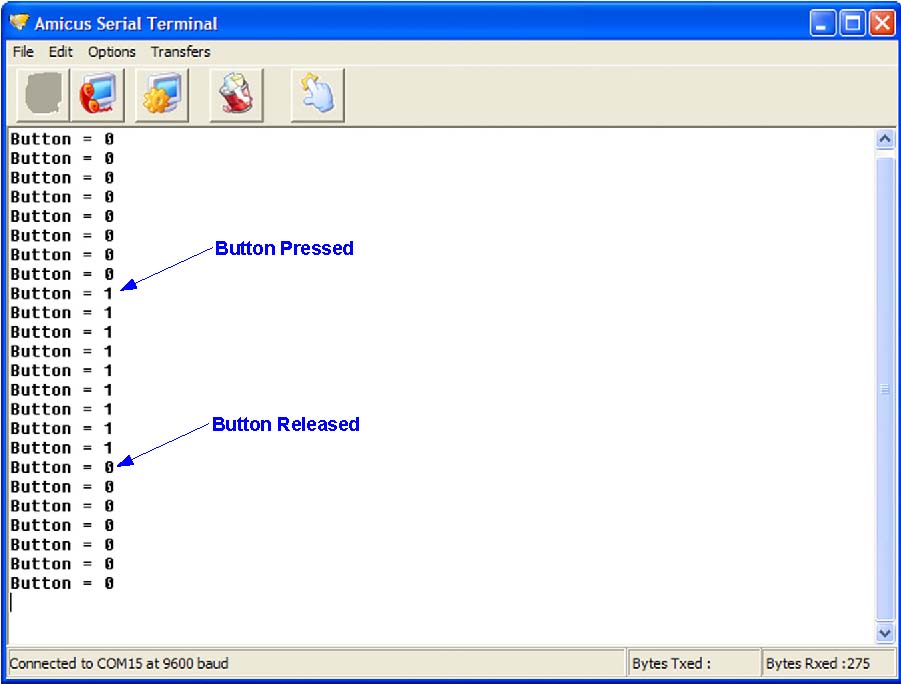Screen dimensions: 901x684
Task: Click the disconnect phone-and-monitor icon
Action: [98, 95]
